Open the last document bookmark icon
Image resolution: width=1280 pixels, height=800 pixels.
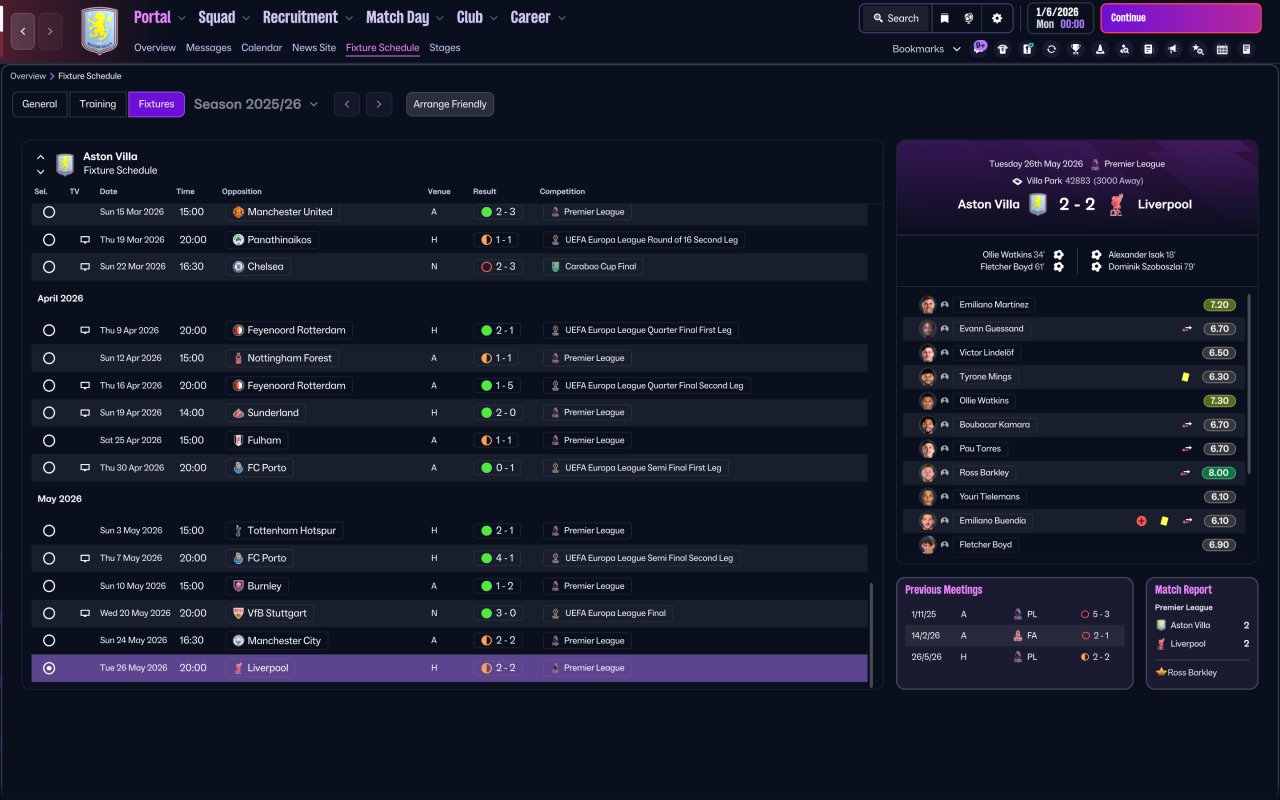tap(1246, 49)
